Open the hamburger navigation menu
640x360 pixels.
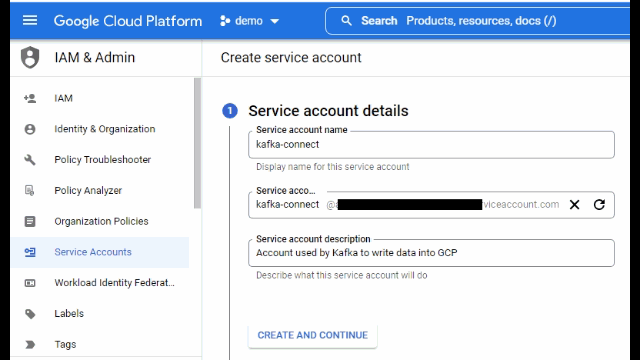coord(30,20)
